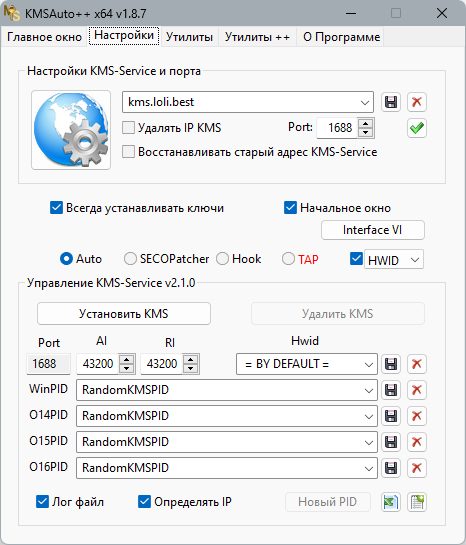This screenshot has height=545, width=466.
Task: Expand the kms.loli.best server dropdown
Action: (x=365, y=103)
